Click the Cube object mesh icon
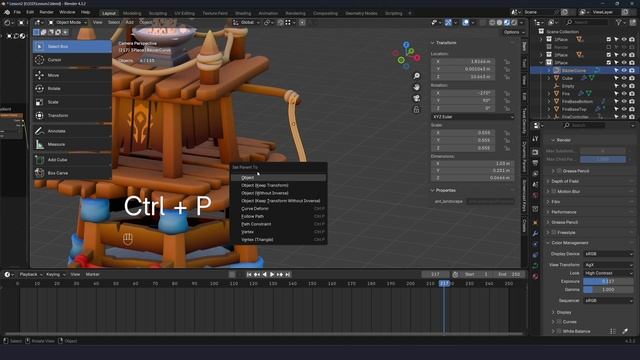Viewport: 640px width, 360px height. [x=556, y=78]
